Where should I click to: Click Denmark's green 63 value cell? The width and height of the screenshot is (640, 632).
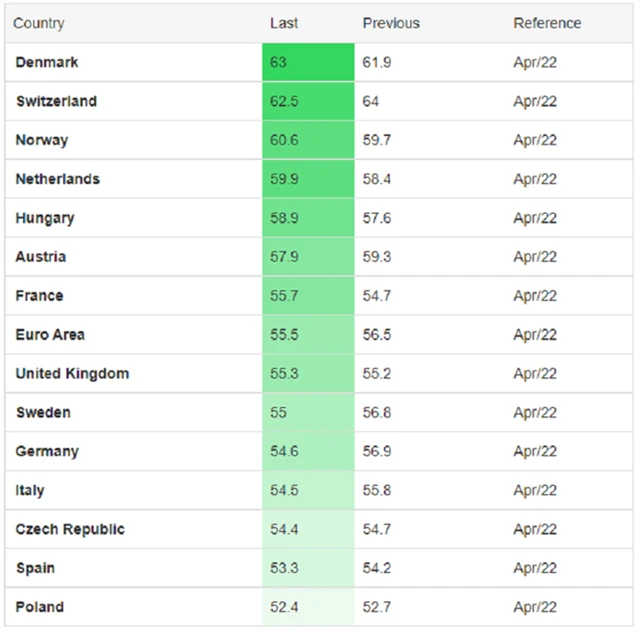(308, 62)
